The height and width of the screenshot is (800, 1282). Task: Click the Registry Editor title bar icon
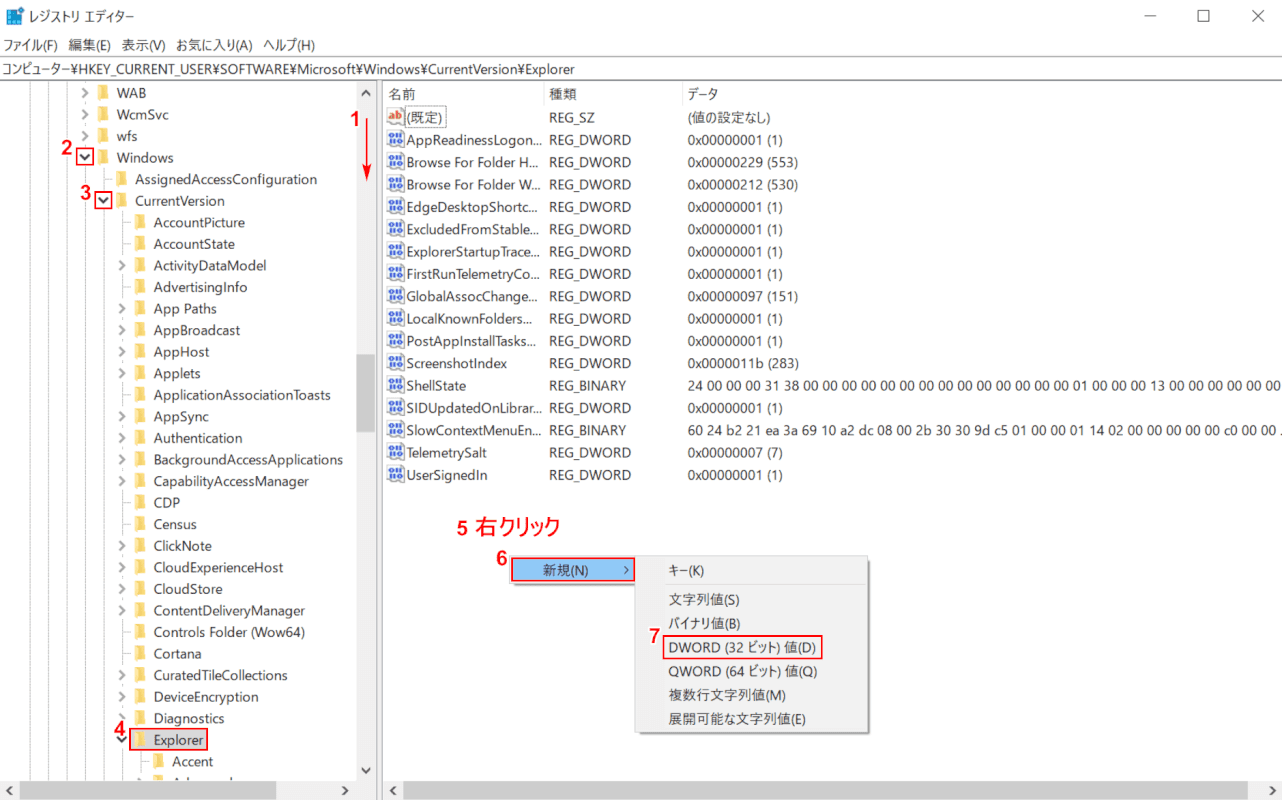[15, 16]
